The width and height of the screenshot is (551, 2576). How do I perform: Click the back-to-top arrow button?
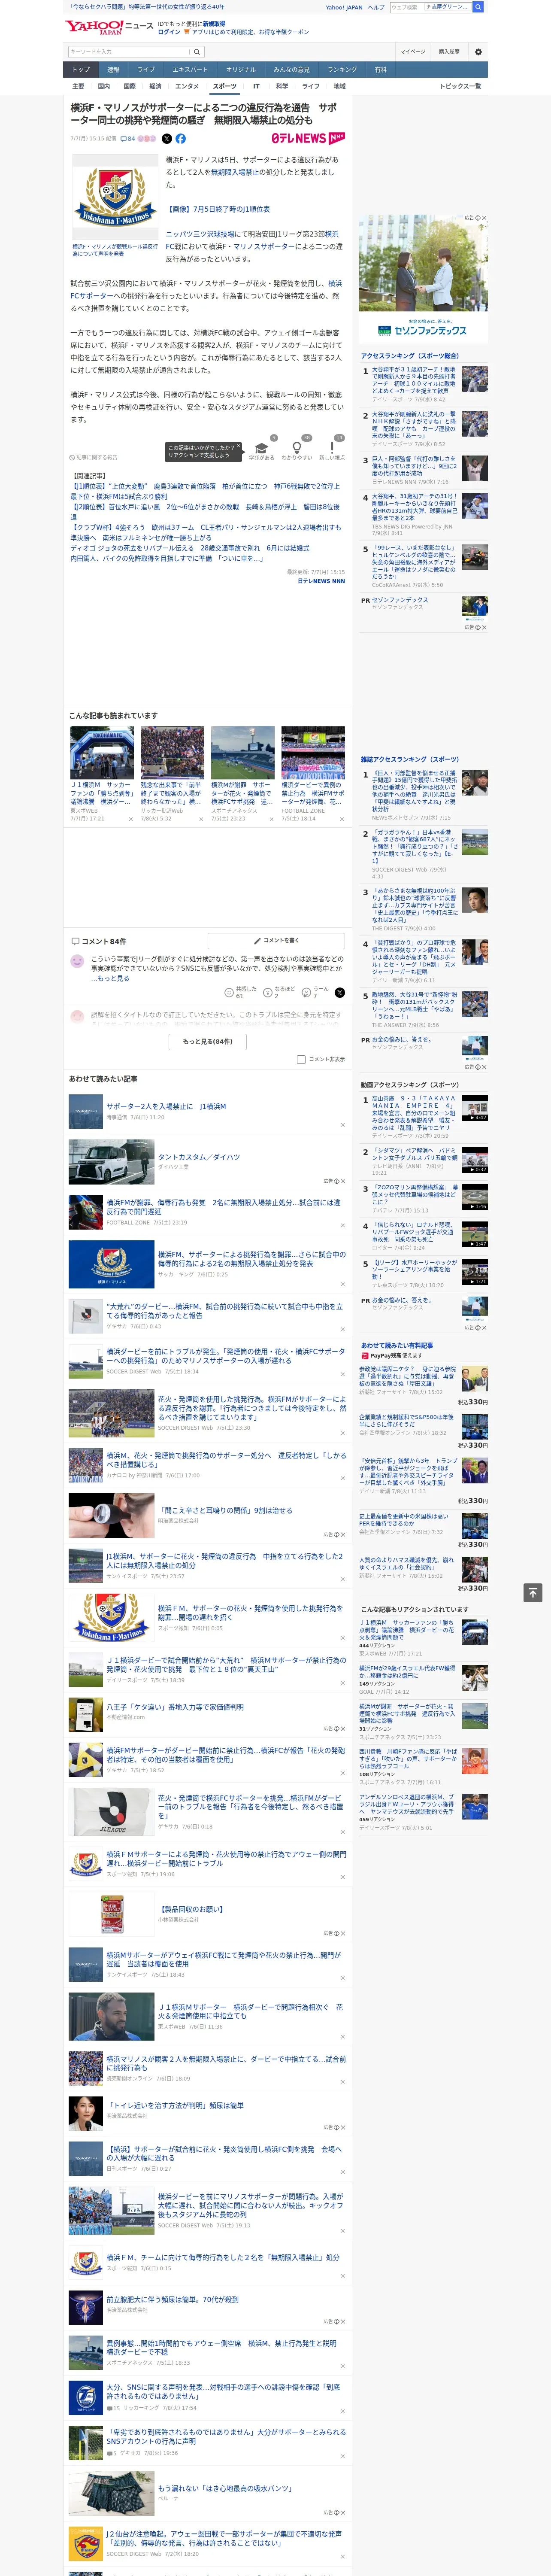tap(533, 1593)
